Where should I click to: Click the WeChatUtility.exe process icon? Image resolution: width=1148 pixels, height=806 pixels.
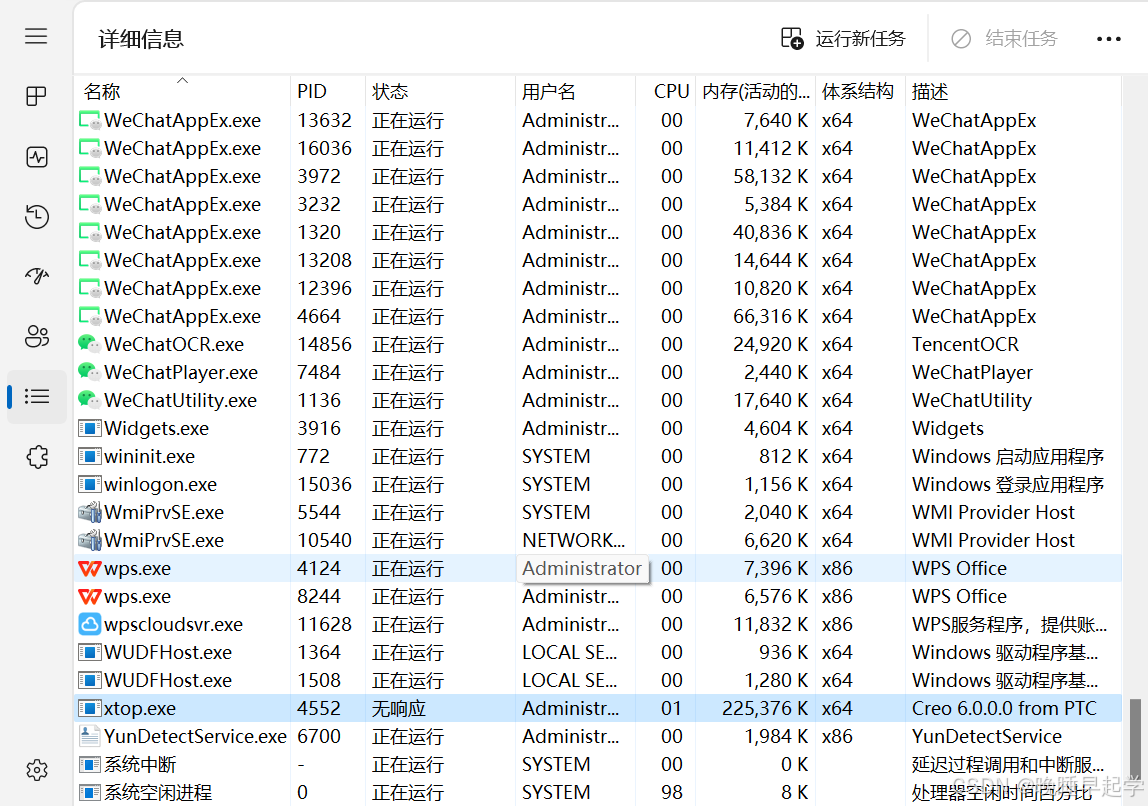(x=89, y=400)
